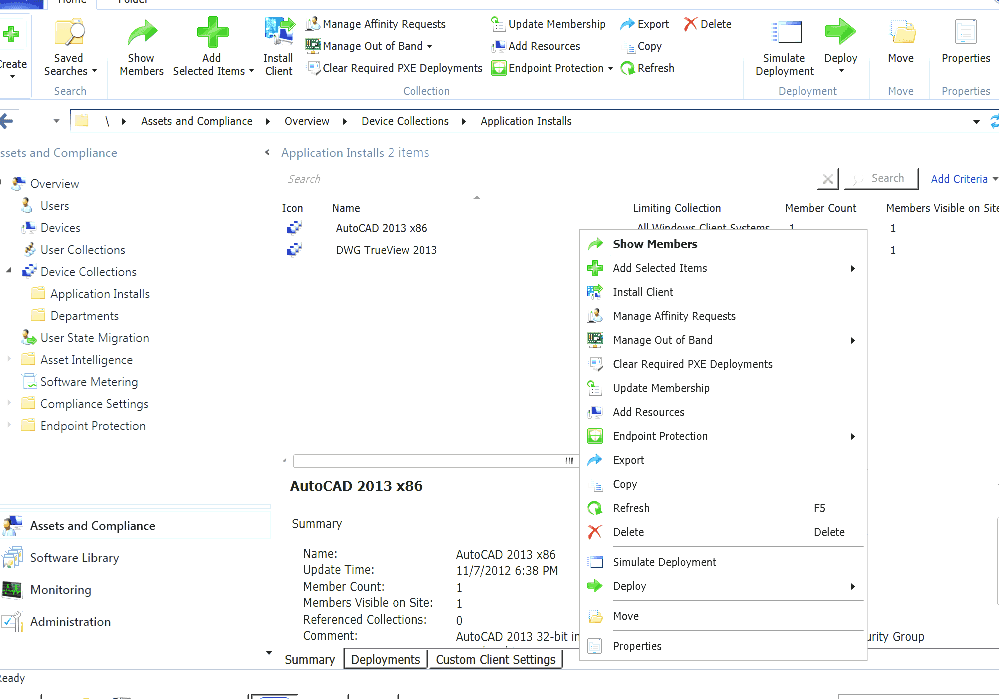The height and width of the screenshot is (699, 999).
Task: Click Delete in the ribbon
Action: point(708,24)
